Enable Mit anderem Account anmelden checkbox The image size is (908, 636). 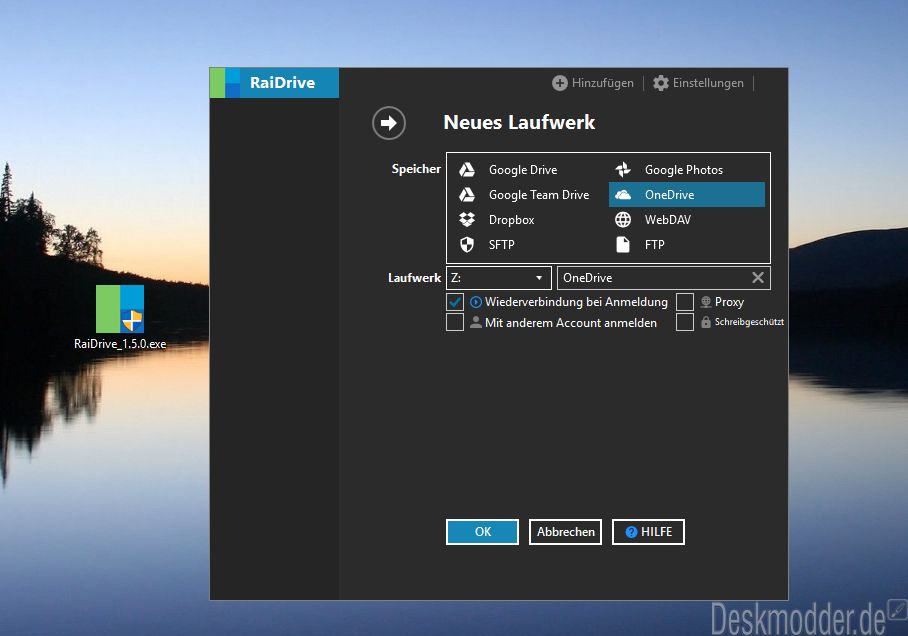455,322
